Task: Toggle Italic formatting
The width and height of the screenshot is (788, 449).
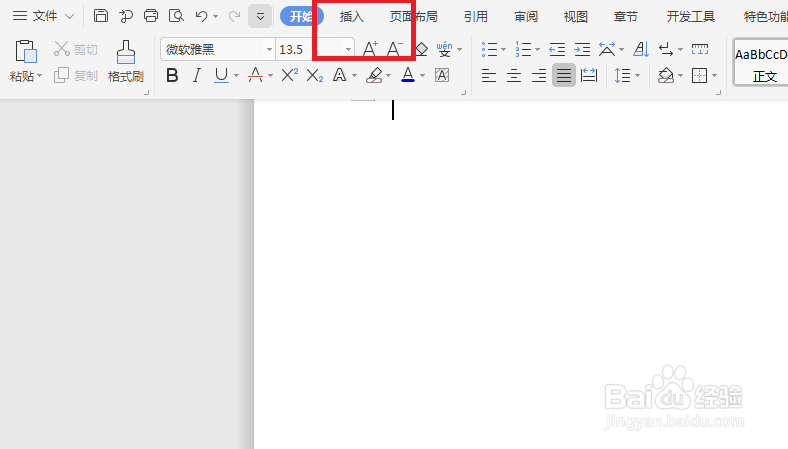Action: (x=196, y=75)
